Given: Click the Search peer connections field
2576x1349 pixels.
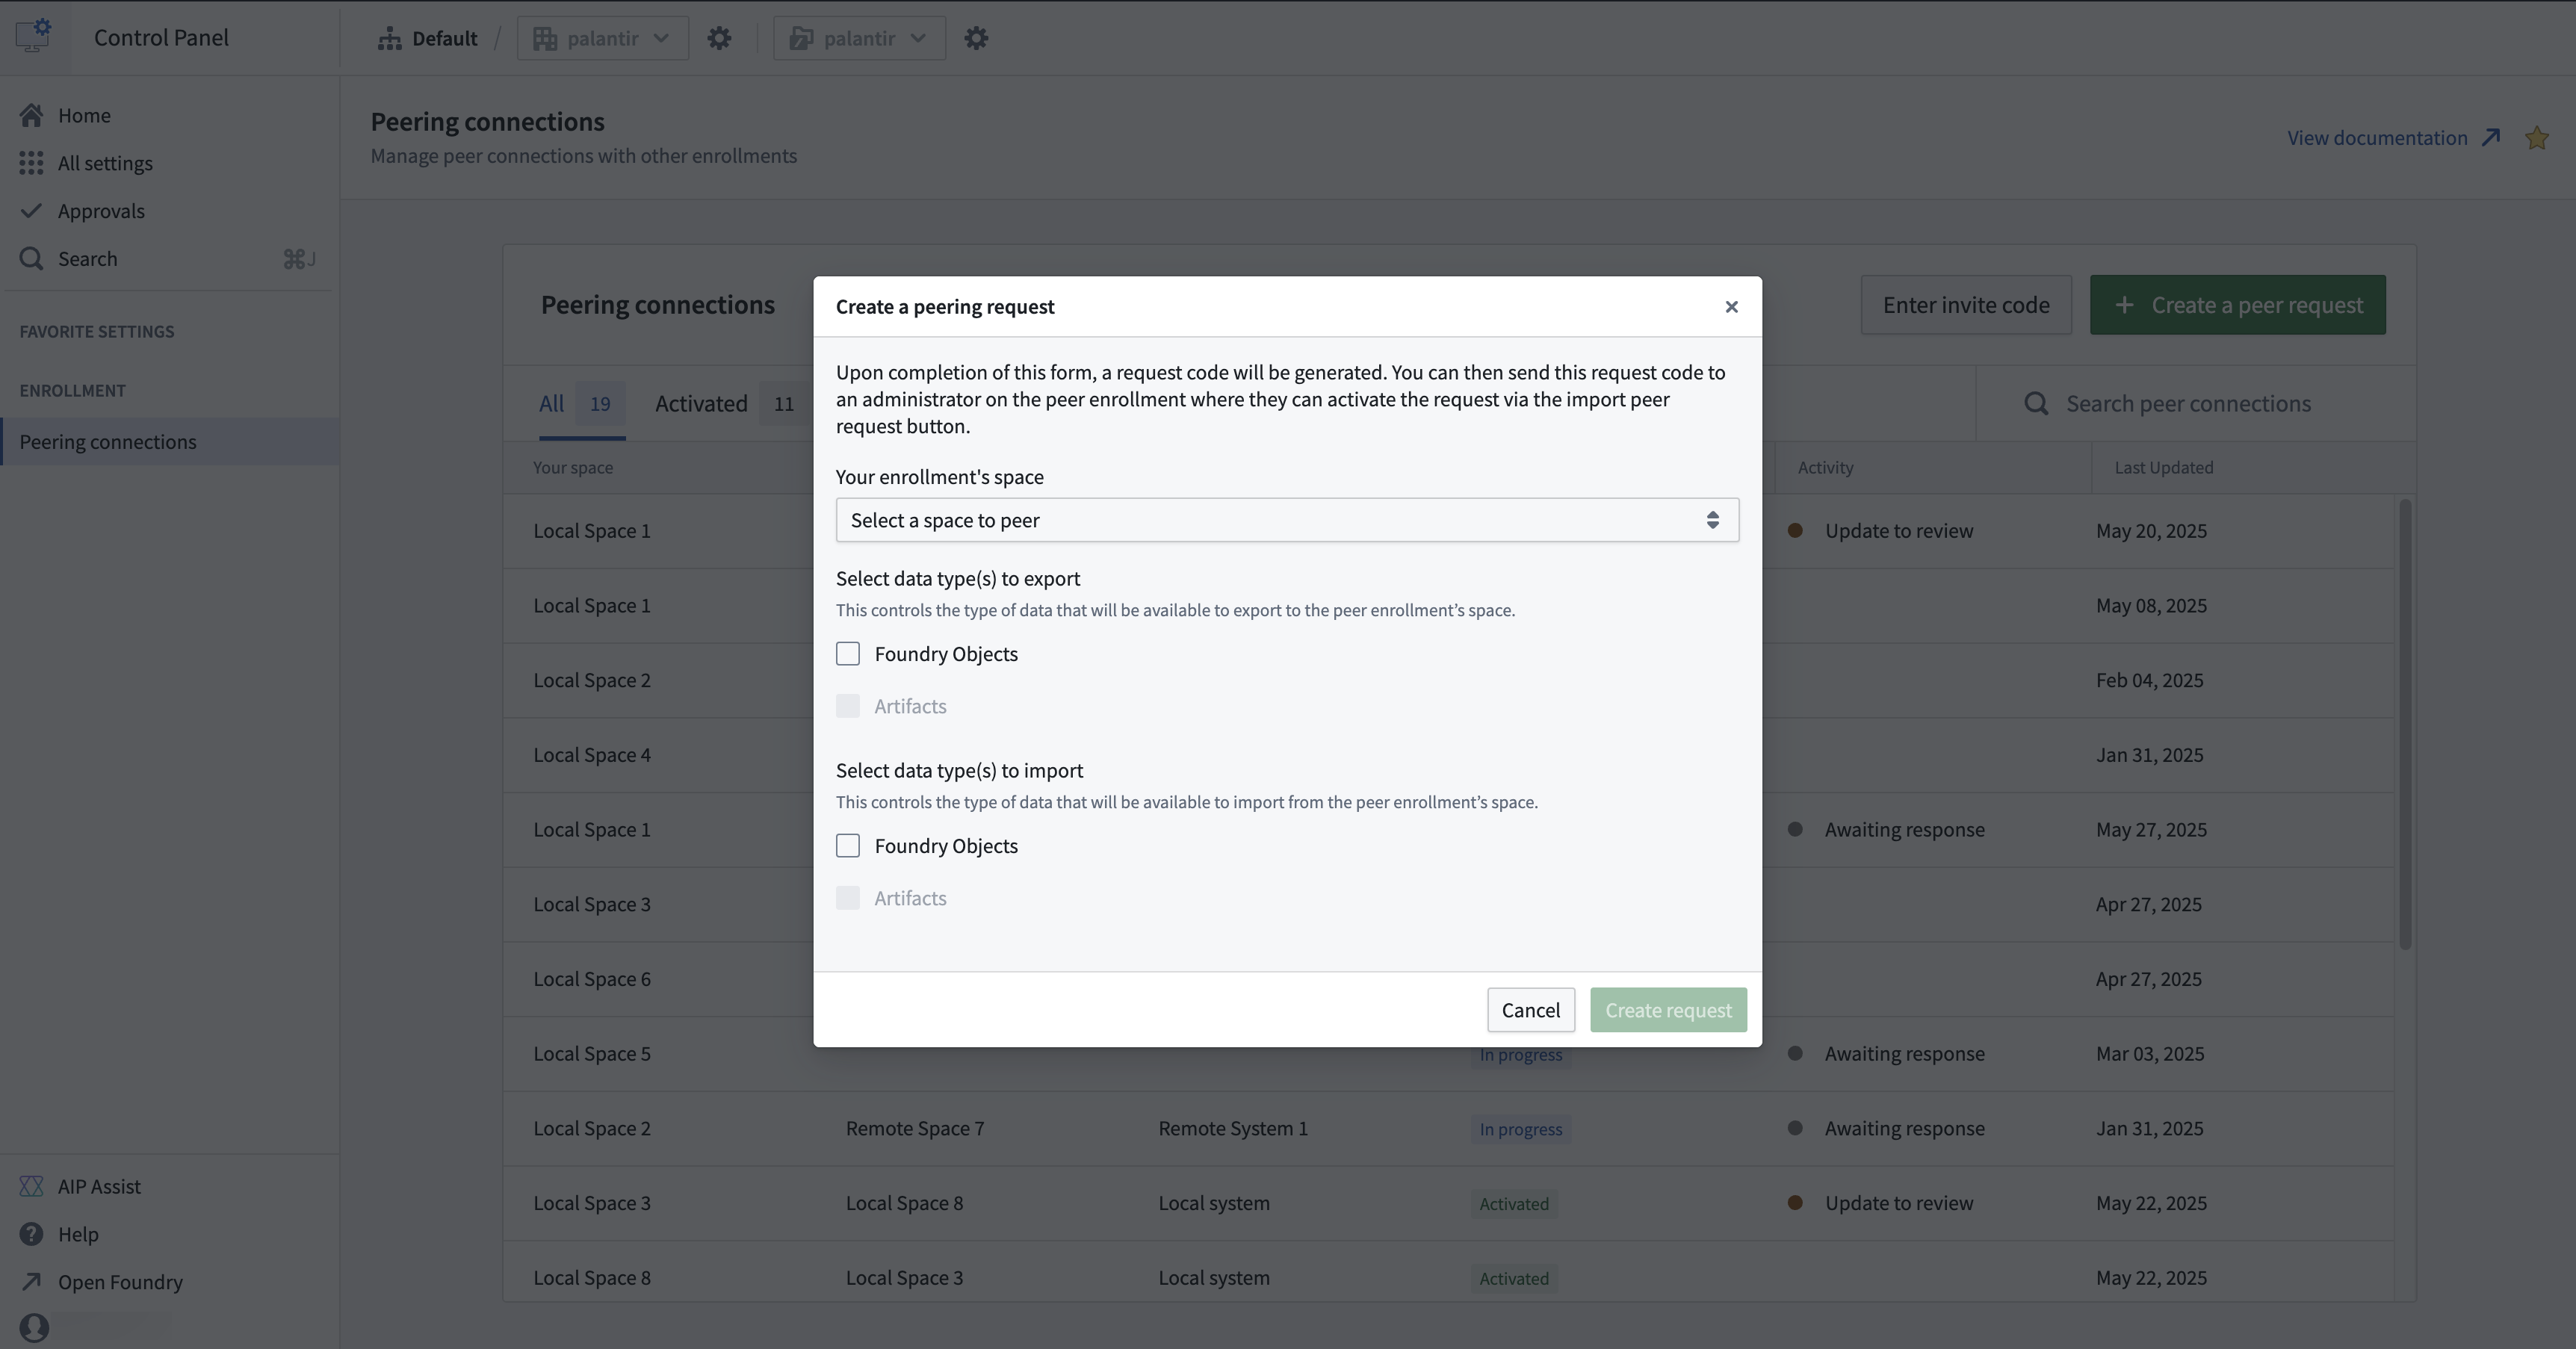Looking at the screenshot, I should 2190,403.
